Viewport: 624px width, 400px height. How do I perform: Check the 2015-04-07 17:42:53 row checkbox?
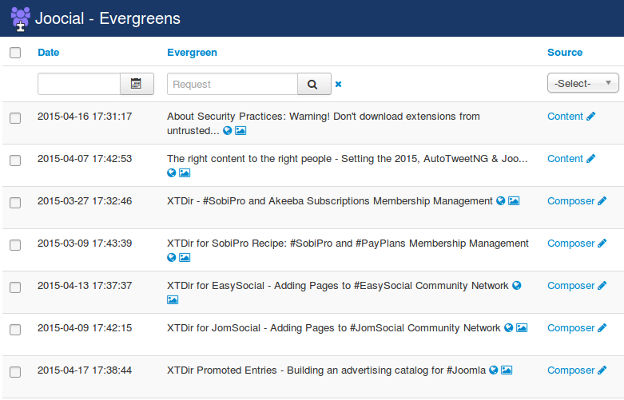pyautogui.click(x=15, y=160)
